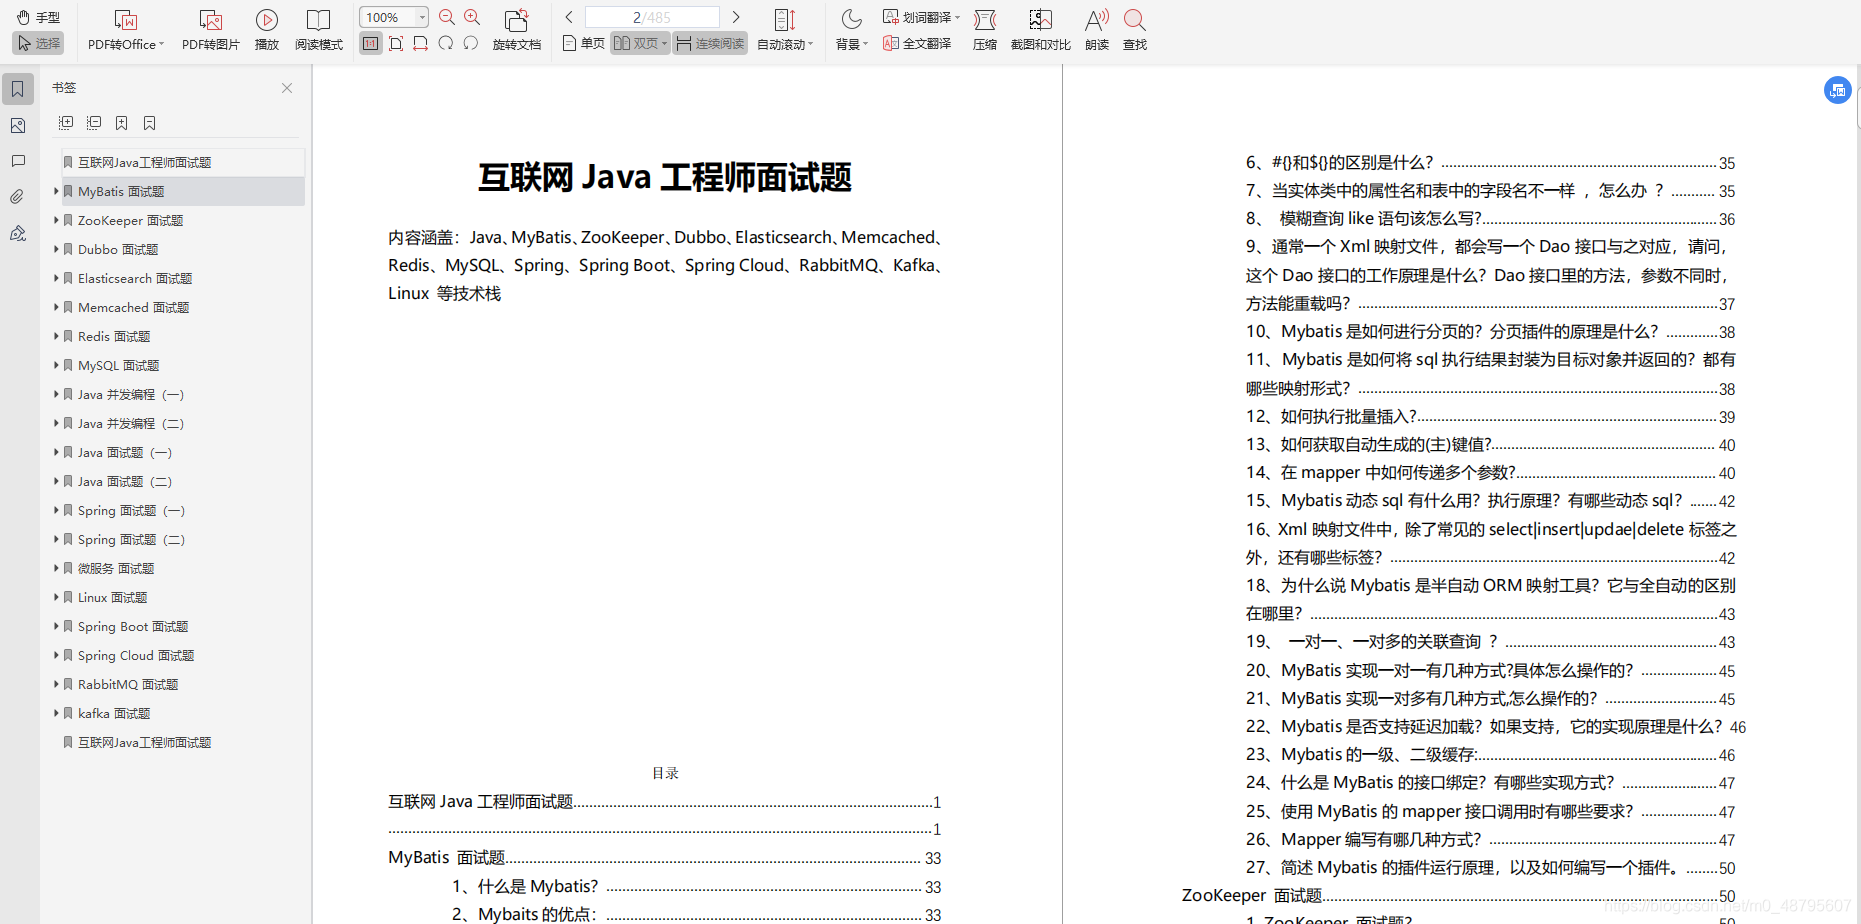Viewport: 1861px width, 924px height.
Task: Expand the Elasticsearch 面试题 bookmark
Action: [x=56, y=278]
